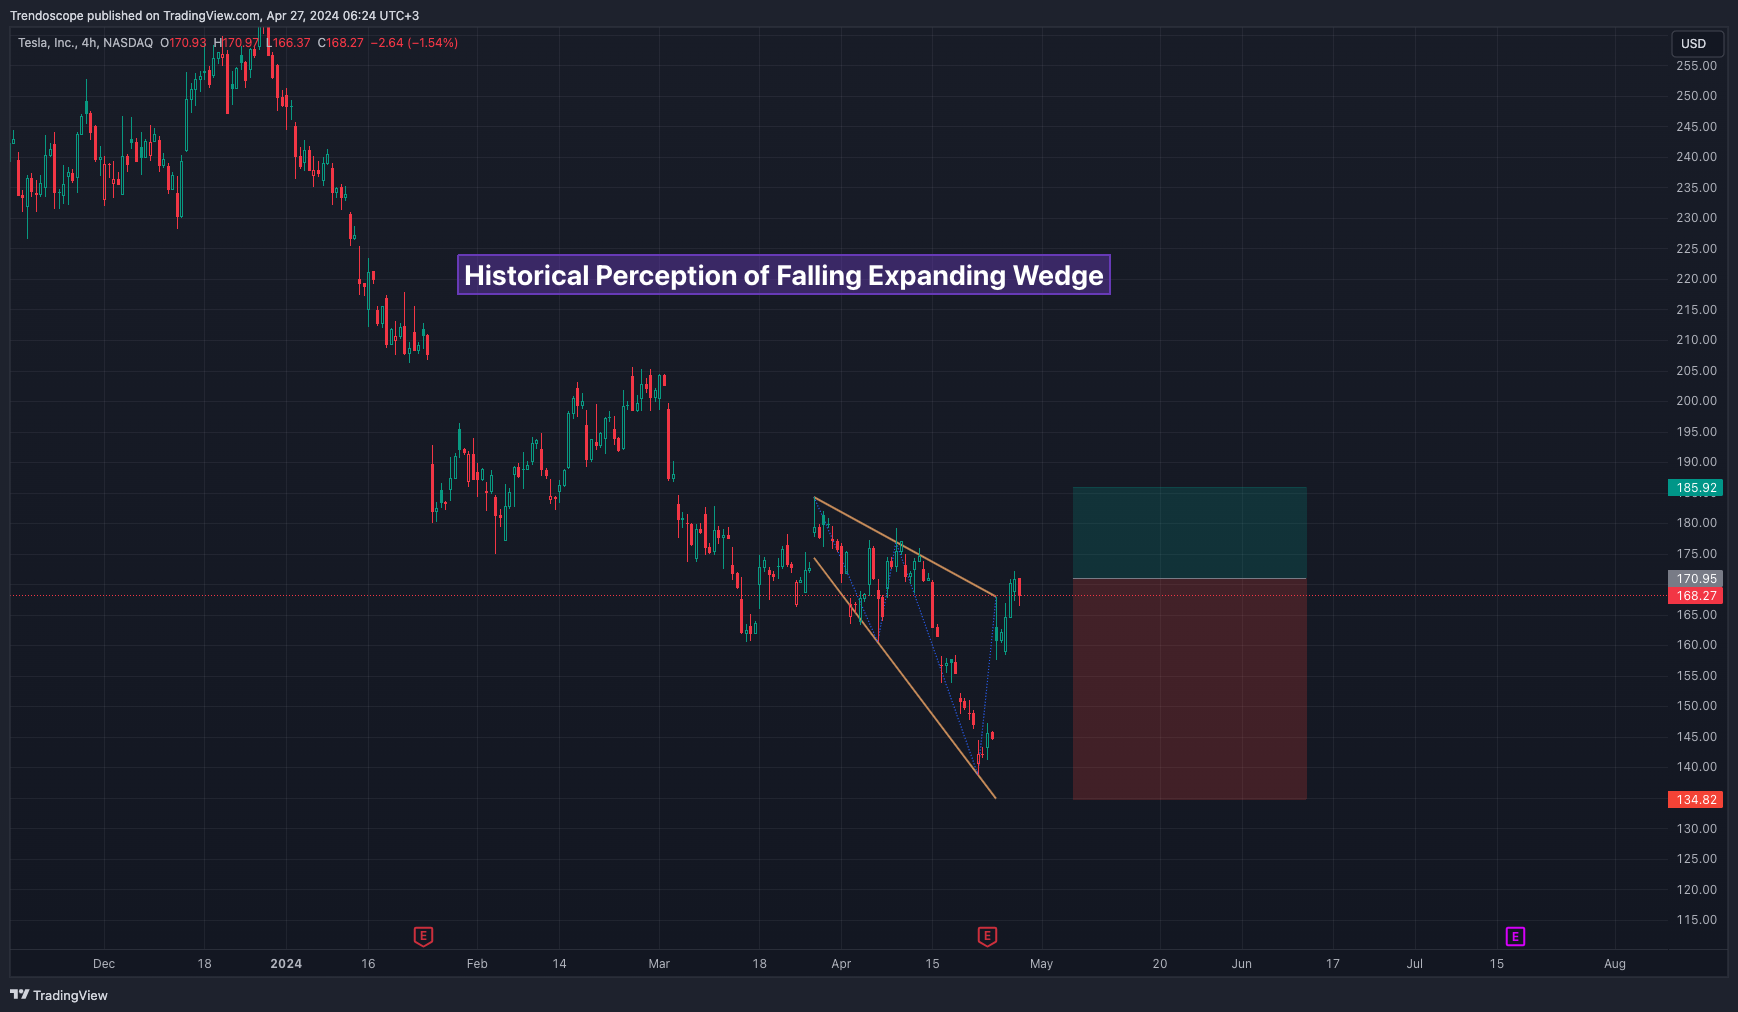
Task: Click the Mar label on time axis
Action: 659,964
